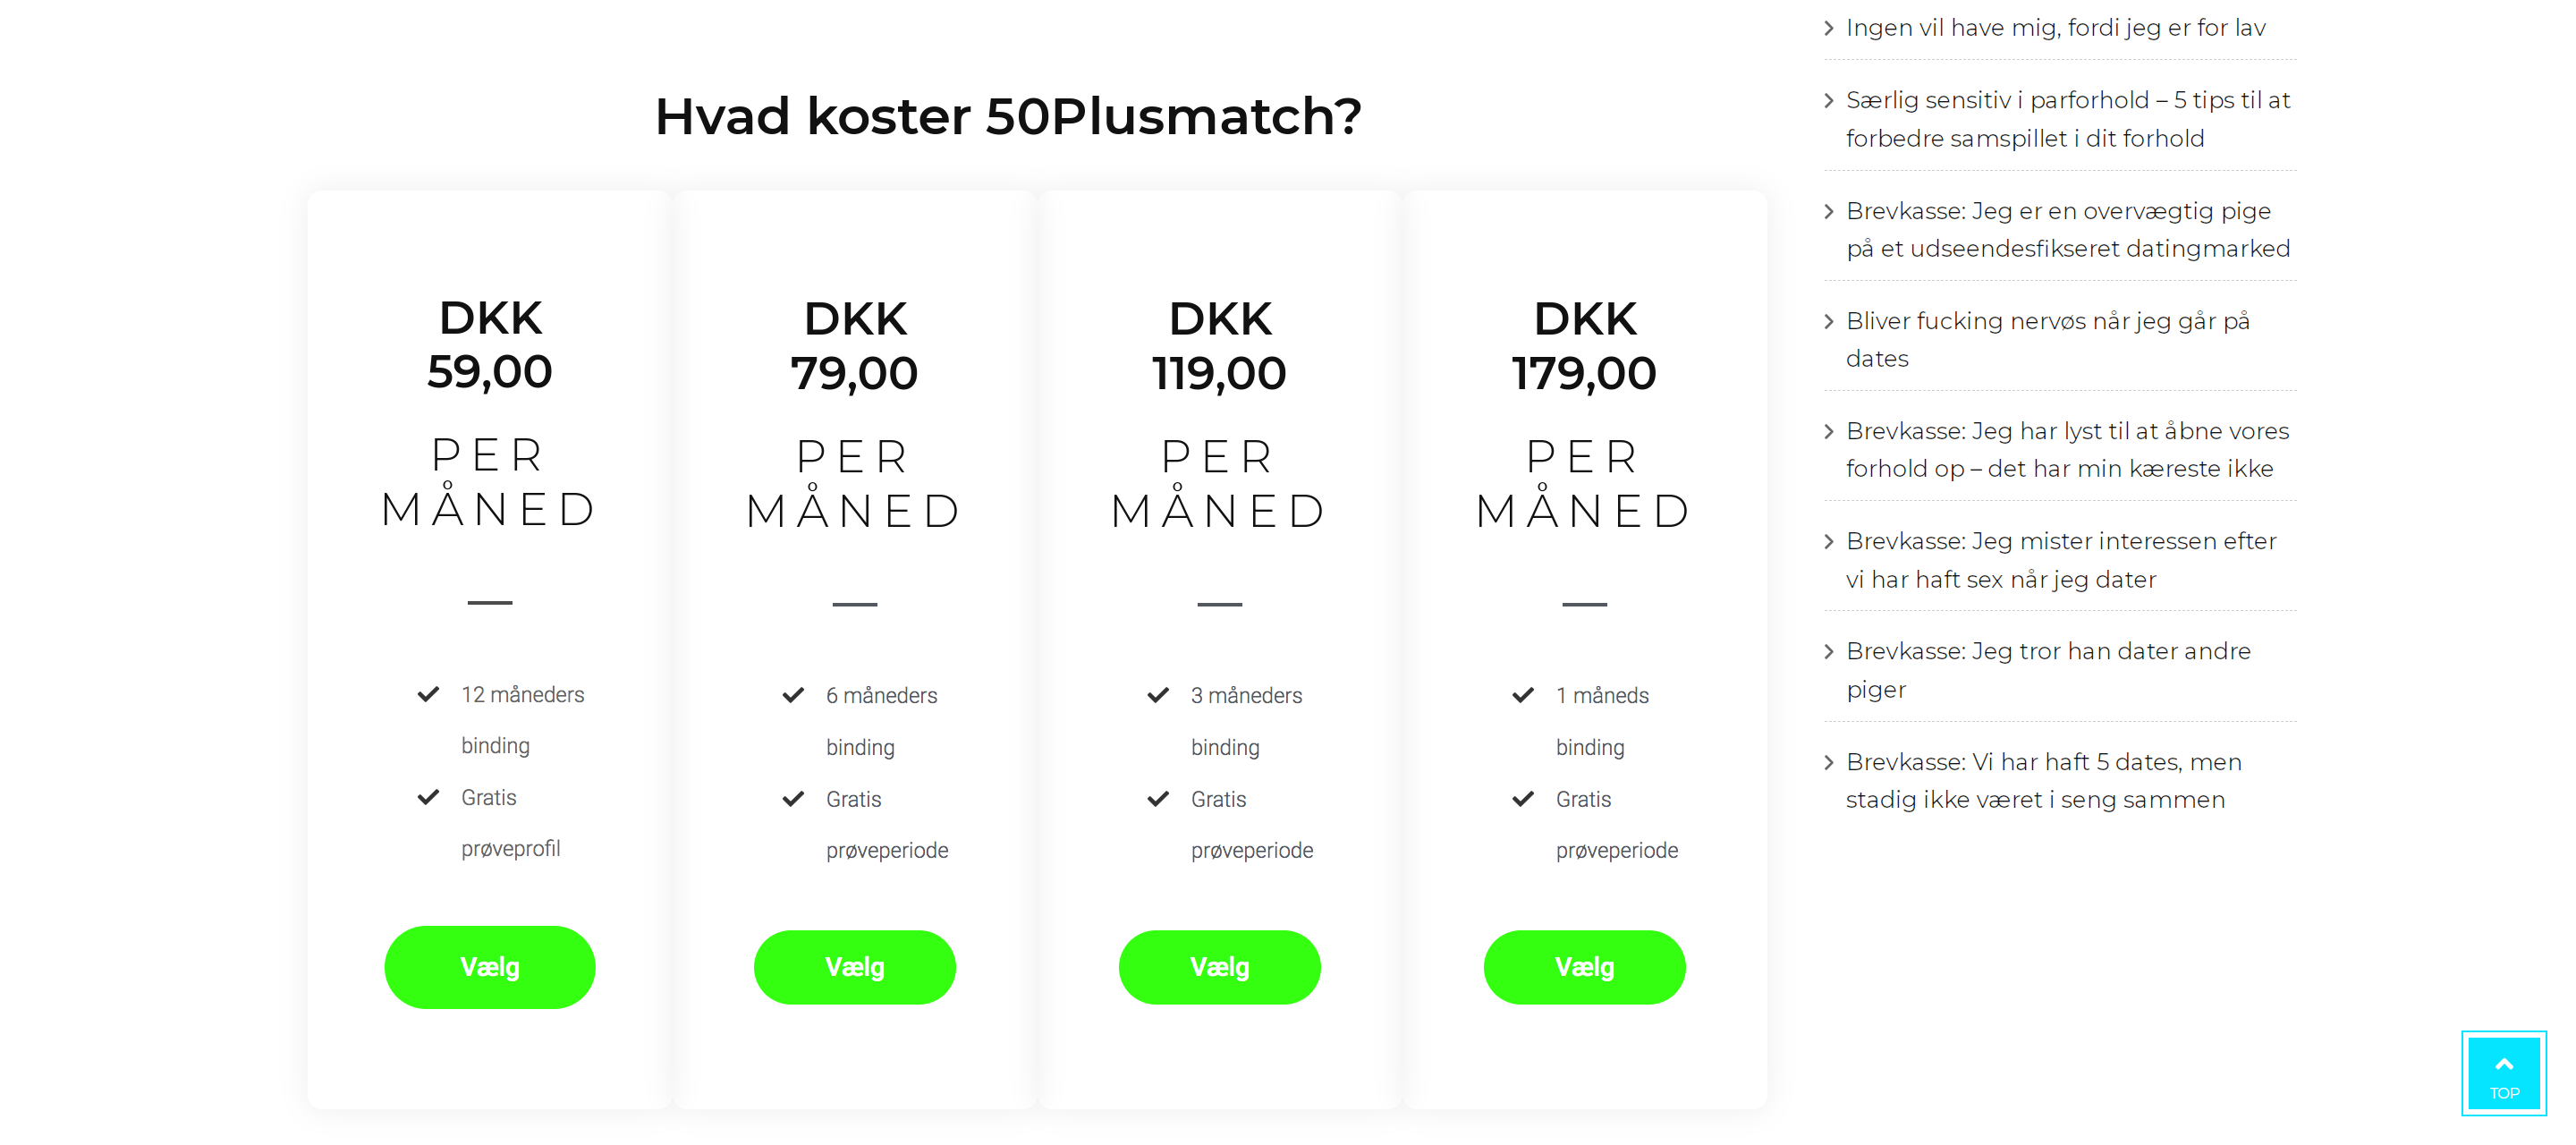2576x1145 pixels.
Task: Click the checkmark beside "6 måneders binding"
Action: click(x=793, y=695)
